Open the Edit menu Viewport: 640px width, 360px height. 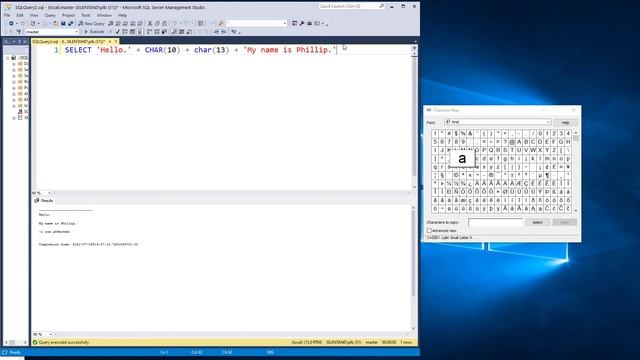tap(20, 15)
